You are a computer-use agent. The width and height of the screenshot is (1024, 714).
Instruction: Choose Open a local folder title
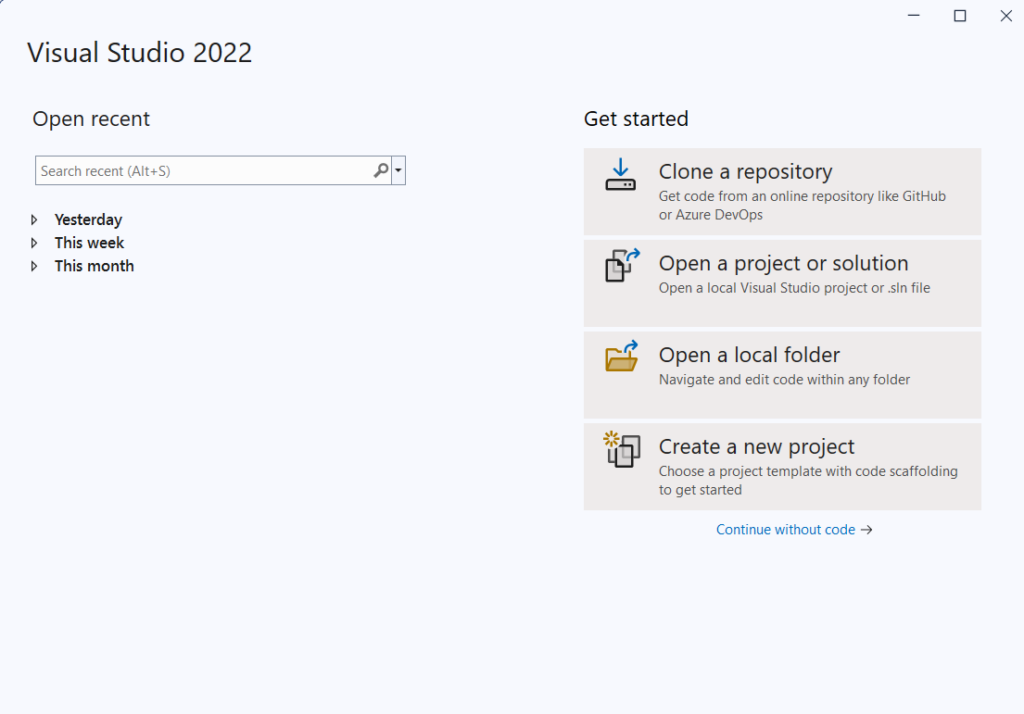pos(749,355)
